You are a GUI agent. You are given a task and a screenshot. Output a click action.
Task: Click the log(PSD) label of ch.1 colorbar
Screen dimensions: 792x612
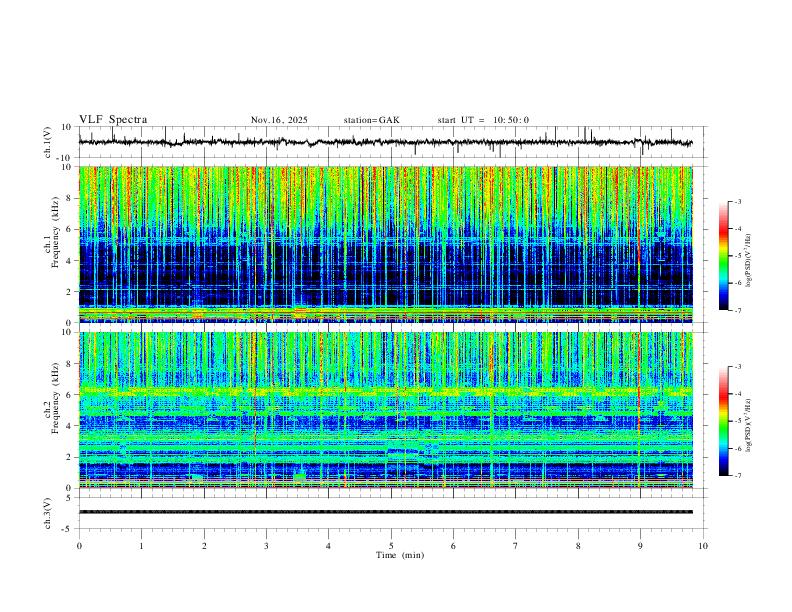pos(749,261)
